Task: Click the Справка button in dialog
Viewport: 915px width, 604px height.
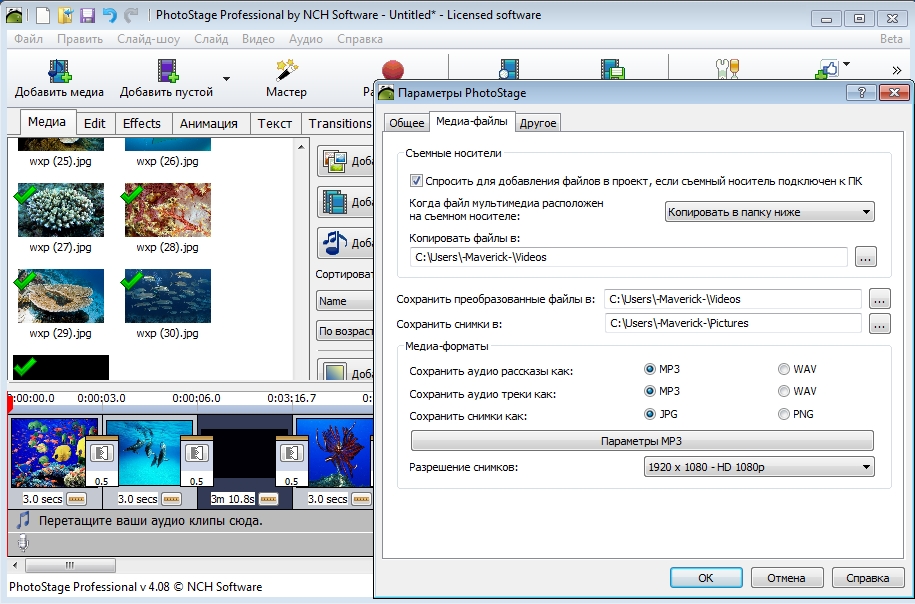Action: point(868,578)
